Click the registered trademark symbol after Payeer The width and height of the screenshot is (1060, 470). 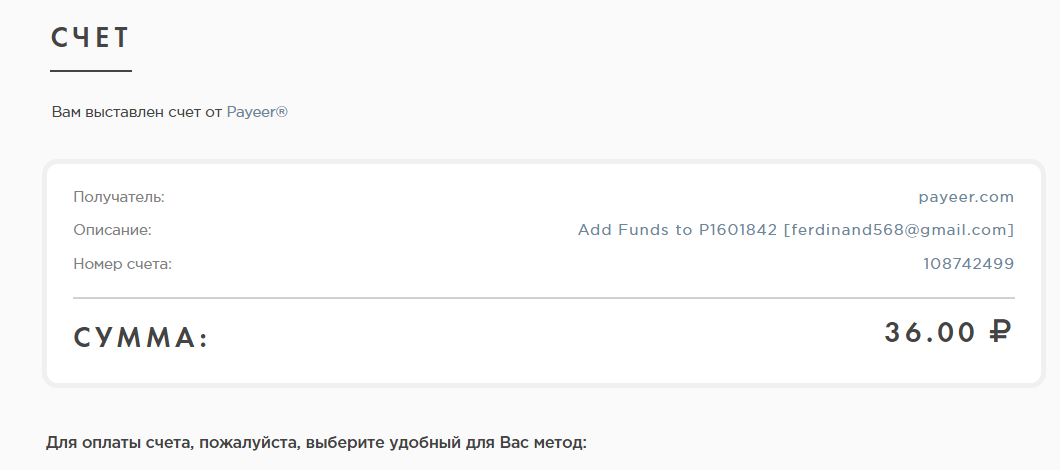[x=282, y=112]
